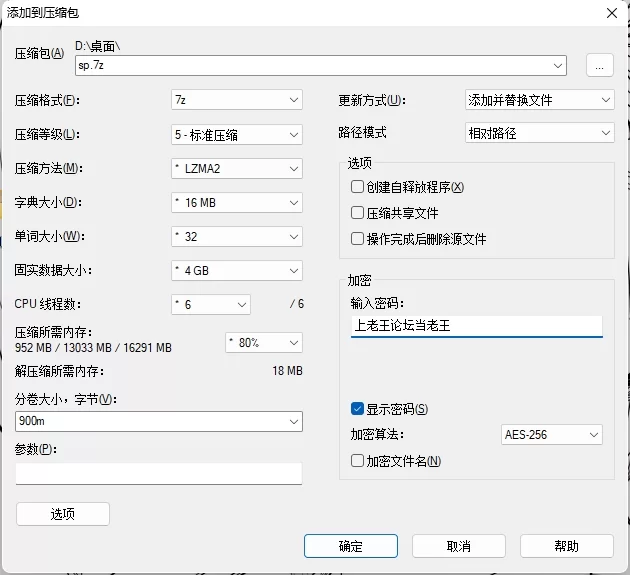The width and height of the screenshot is (630, 575).
Task: Expand the 16 MB dictionary size dropdown
Action: [236, 202]
